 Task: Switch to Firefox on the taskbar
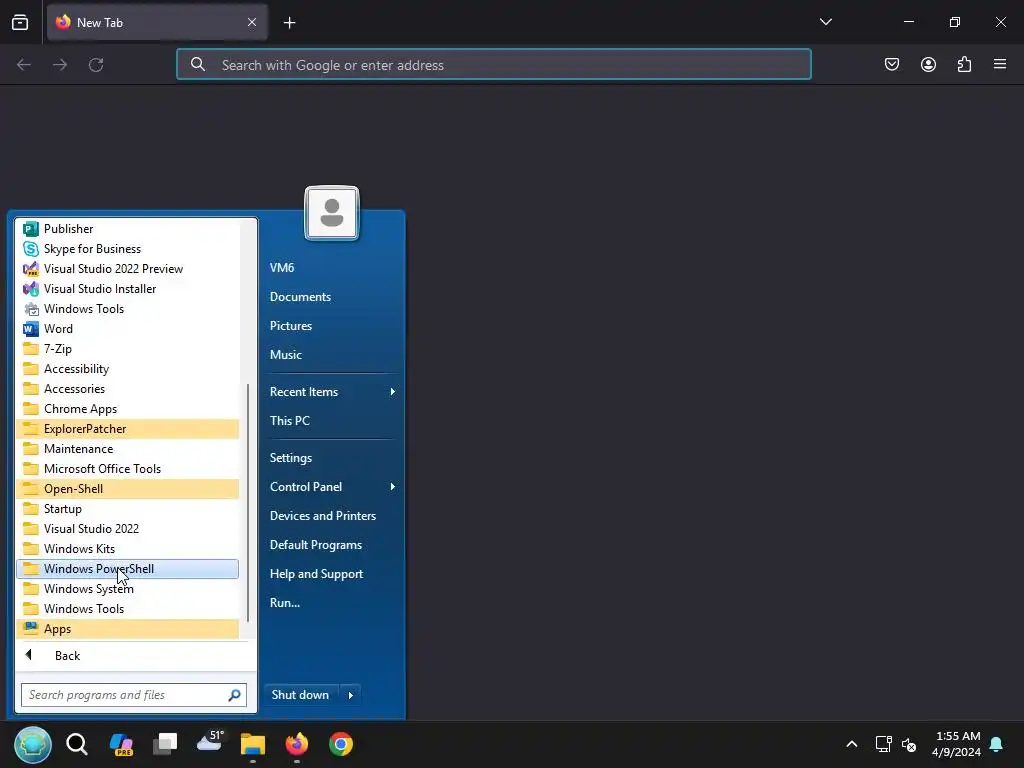(x=296, y=744)
